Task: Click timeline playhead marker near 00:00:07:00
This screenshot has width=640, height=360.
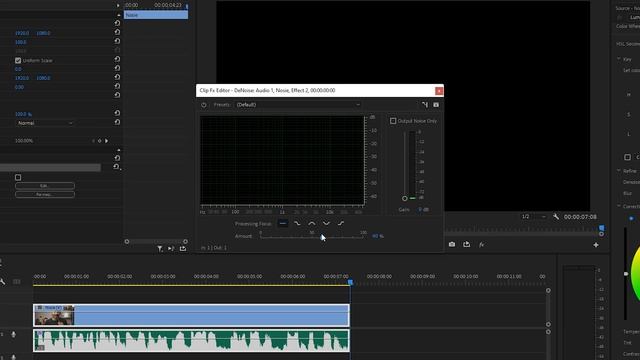Action: point(350,282)
